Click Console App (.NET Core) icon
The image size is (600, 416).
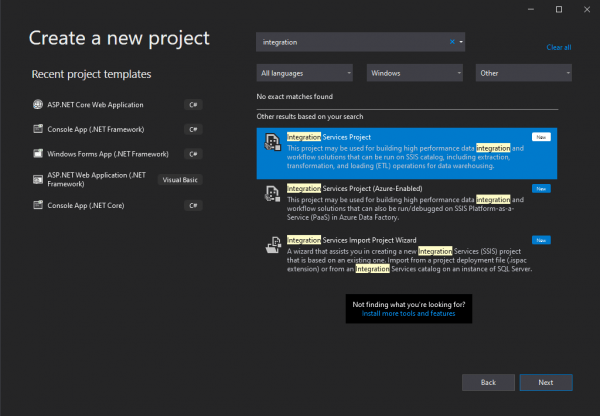coord(38,205)
